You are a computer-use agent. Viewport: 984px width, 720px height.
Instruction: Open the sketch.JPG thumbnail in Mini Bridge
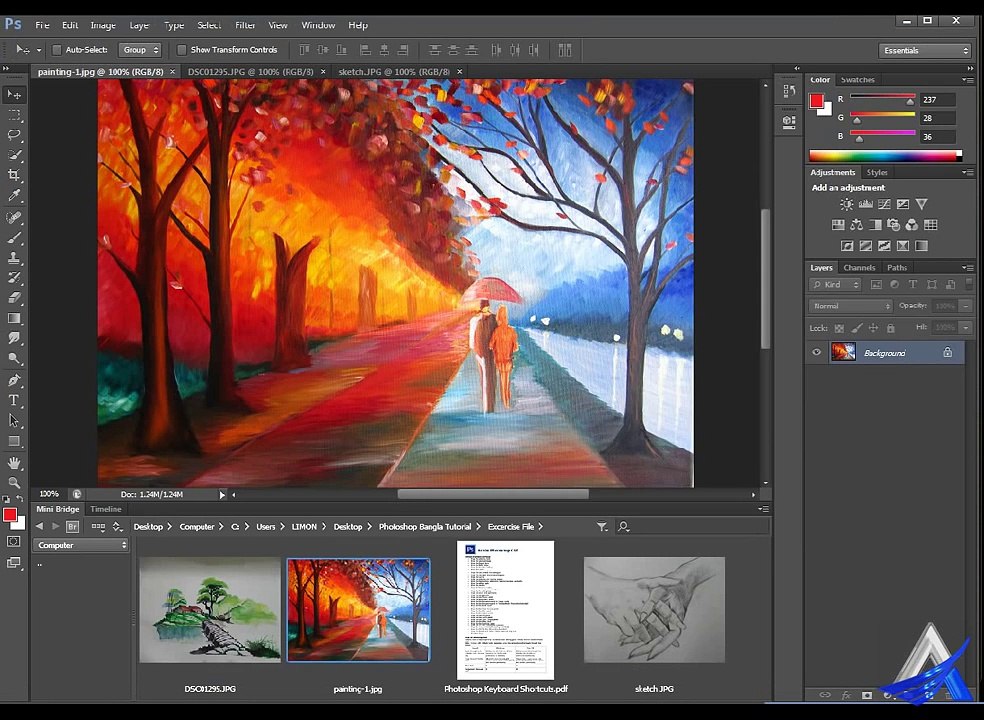pyautogui.click(x=654, y=610)
